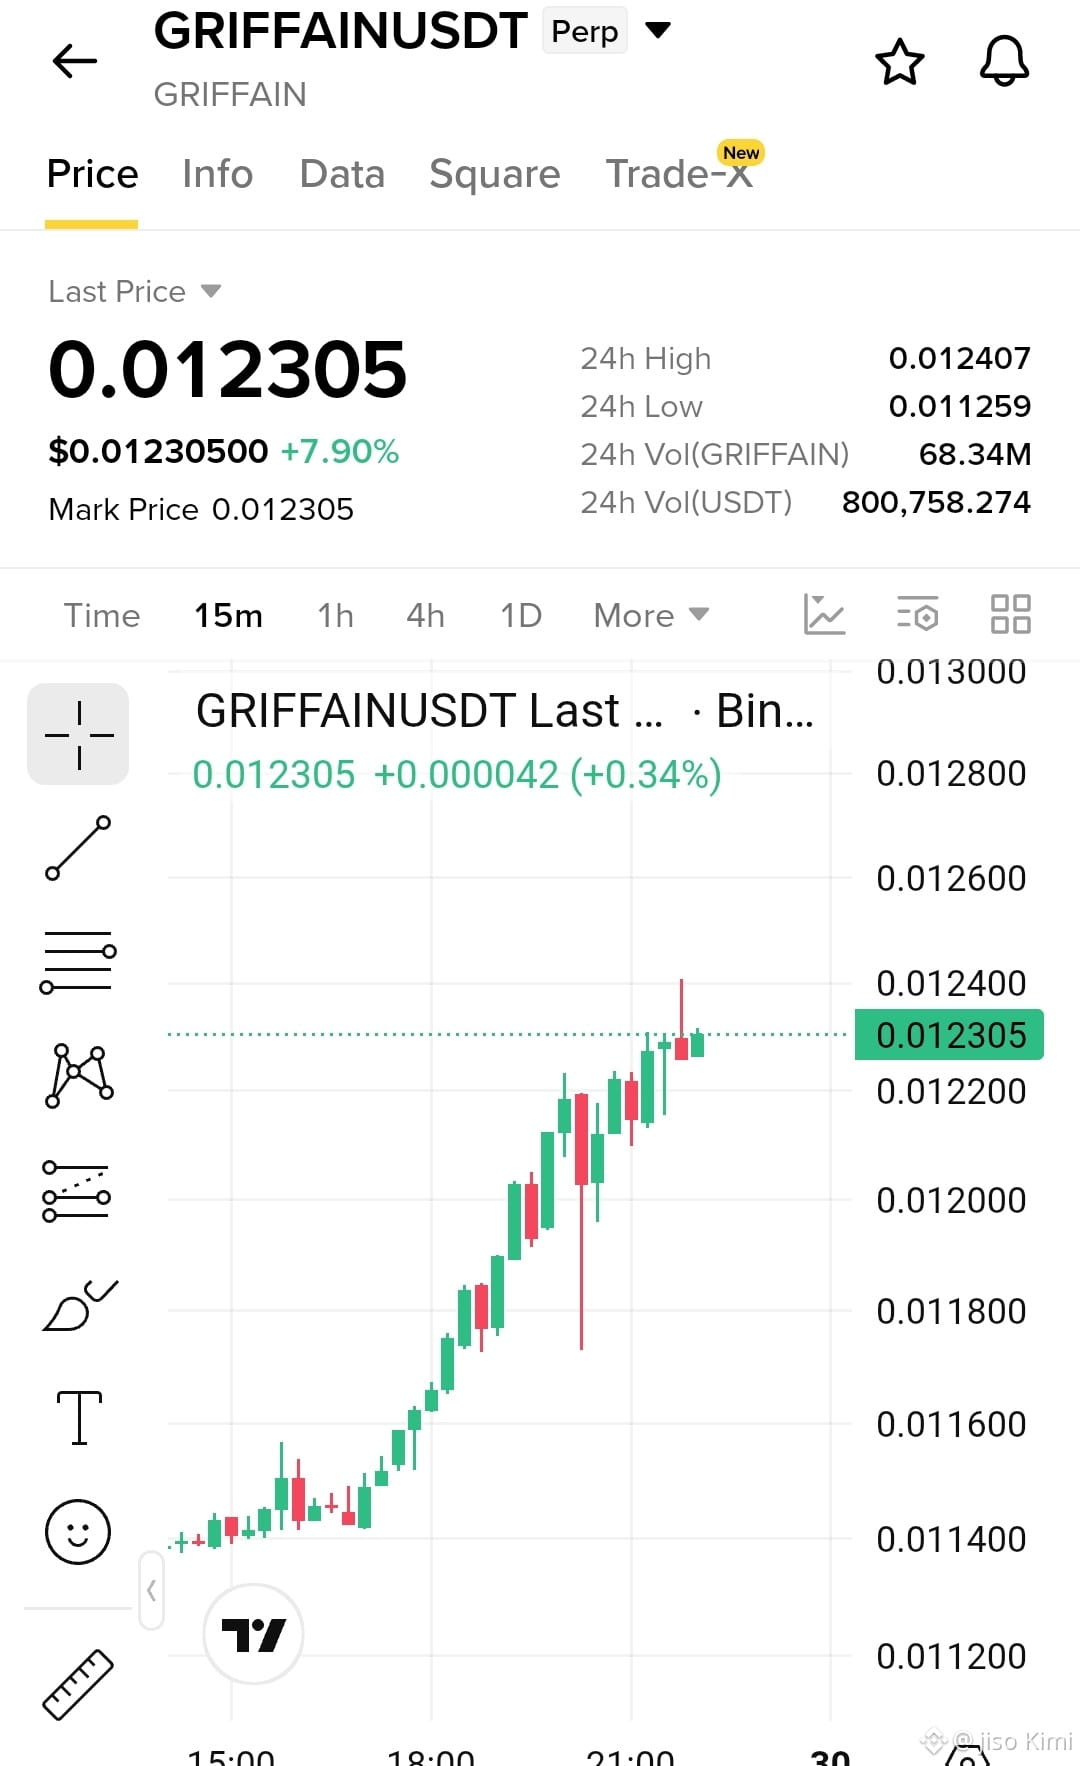
Task: Select the crosshair cursor tool
Action: (79, 734)
